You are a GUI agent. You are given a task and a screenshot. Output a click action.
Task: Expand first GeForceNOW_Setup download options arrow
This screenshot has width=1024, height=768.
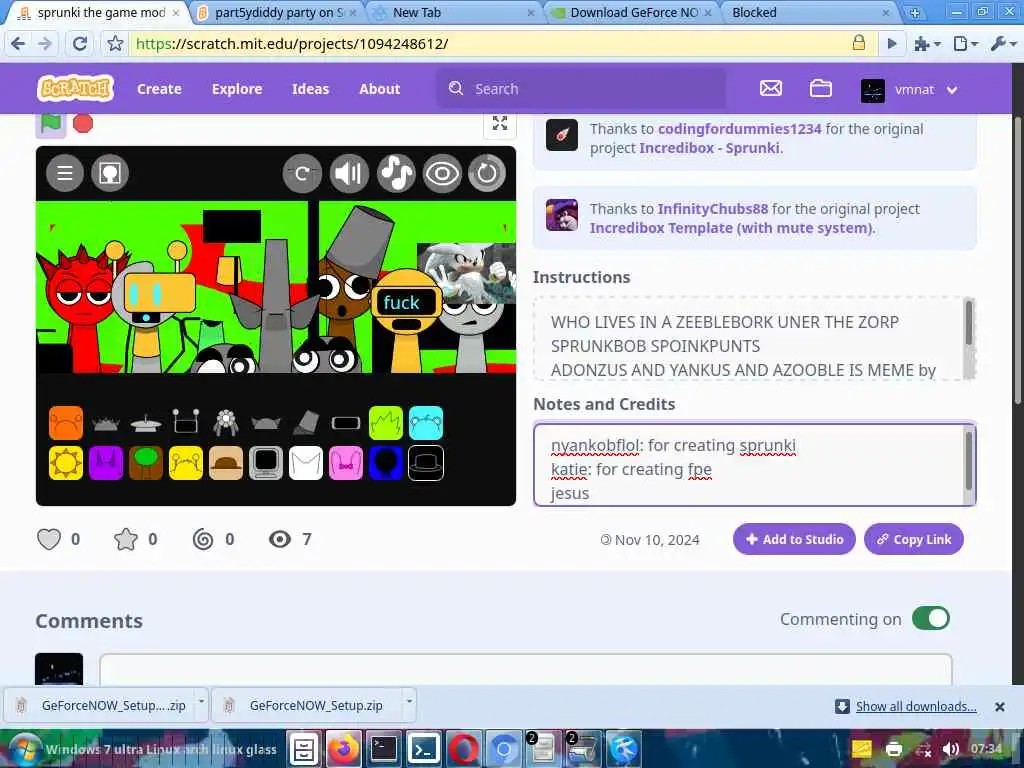[x=202, y=701]
